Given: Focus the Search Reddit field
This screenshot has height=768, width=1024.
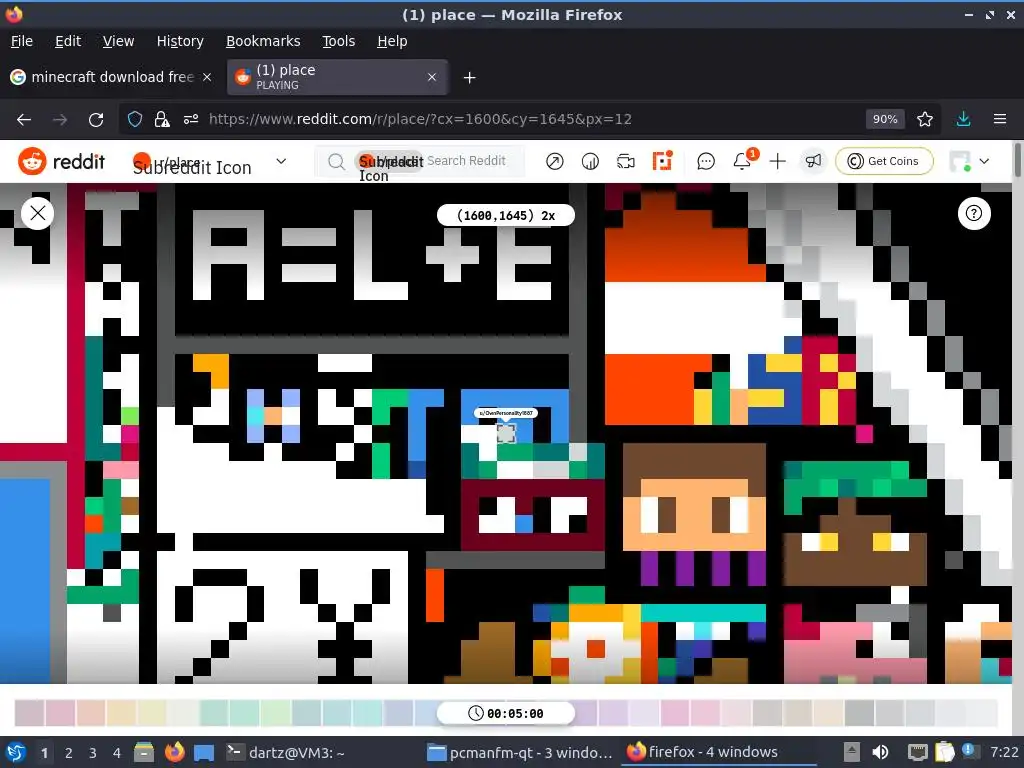Looking at the screenshot, I should coord(466,161).
